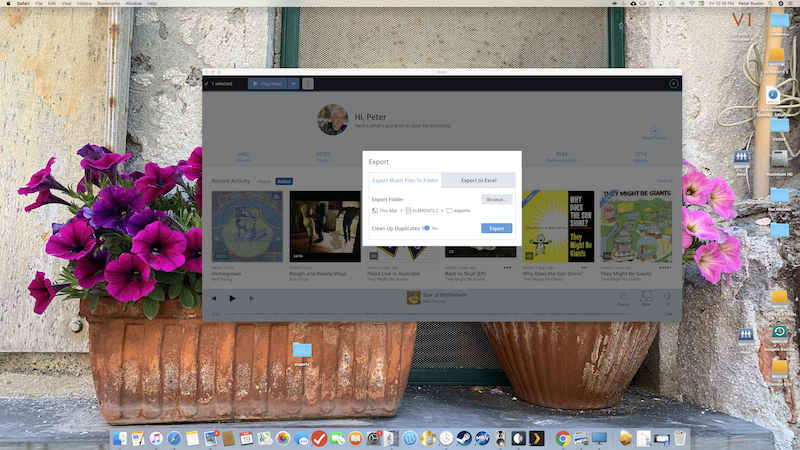Open the Homegrown album cover
800x450 pixels.
click(247, 227)
